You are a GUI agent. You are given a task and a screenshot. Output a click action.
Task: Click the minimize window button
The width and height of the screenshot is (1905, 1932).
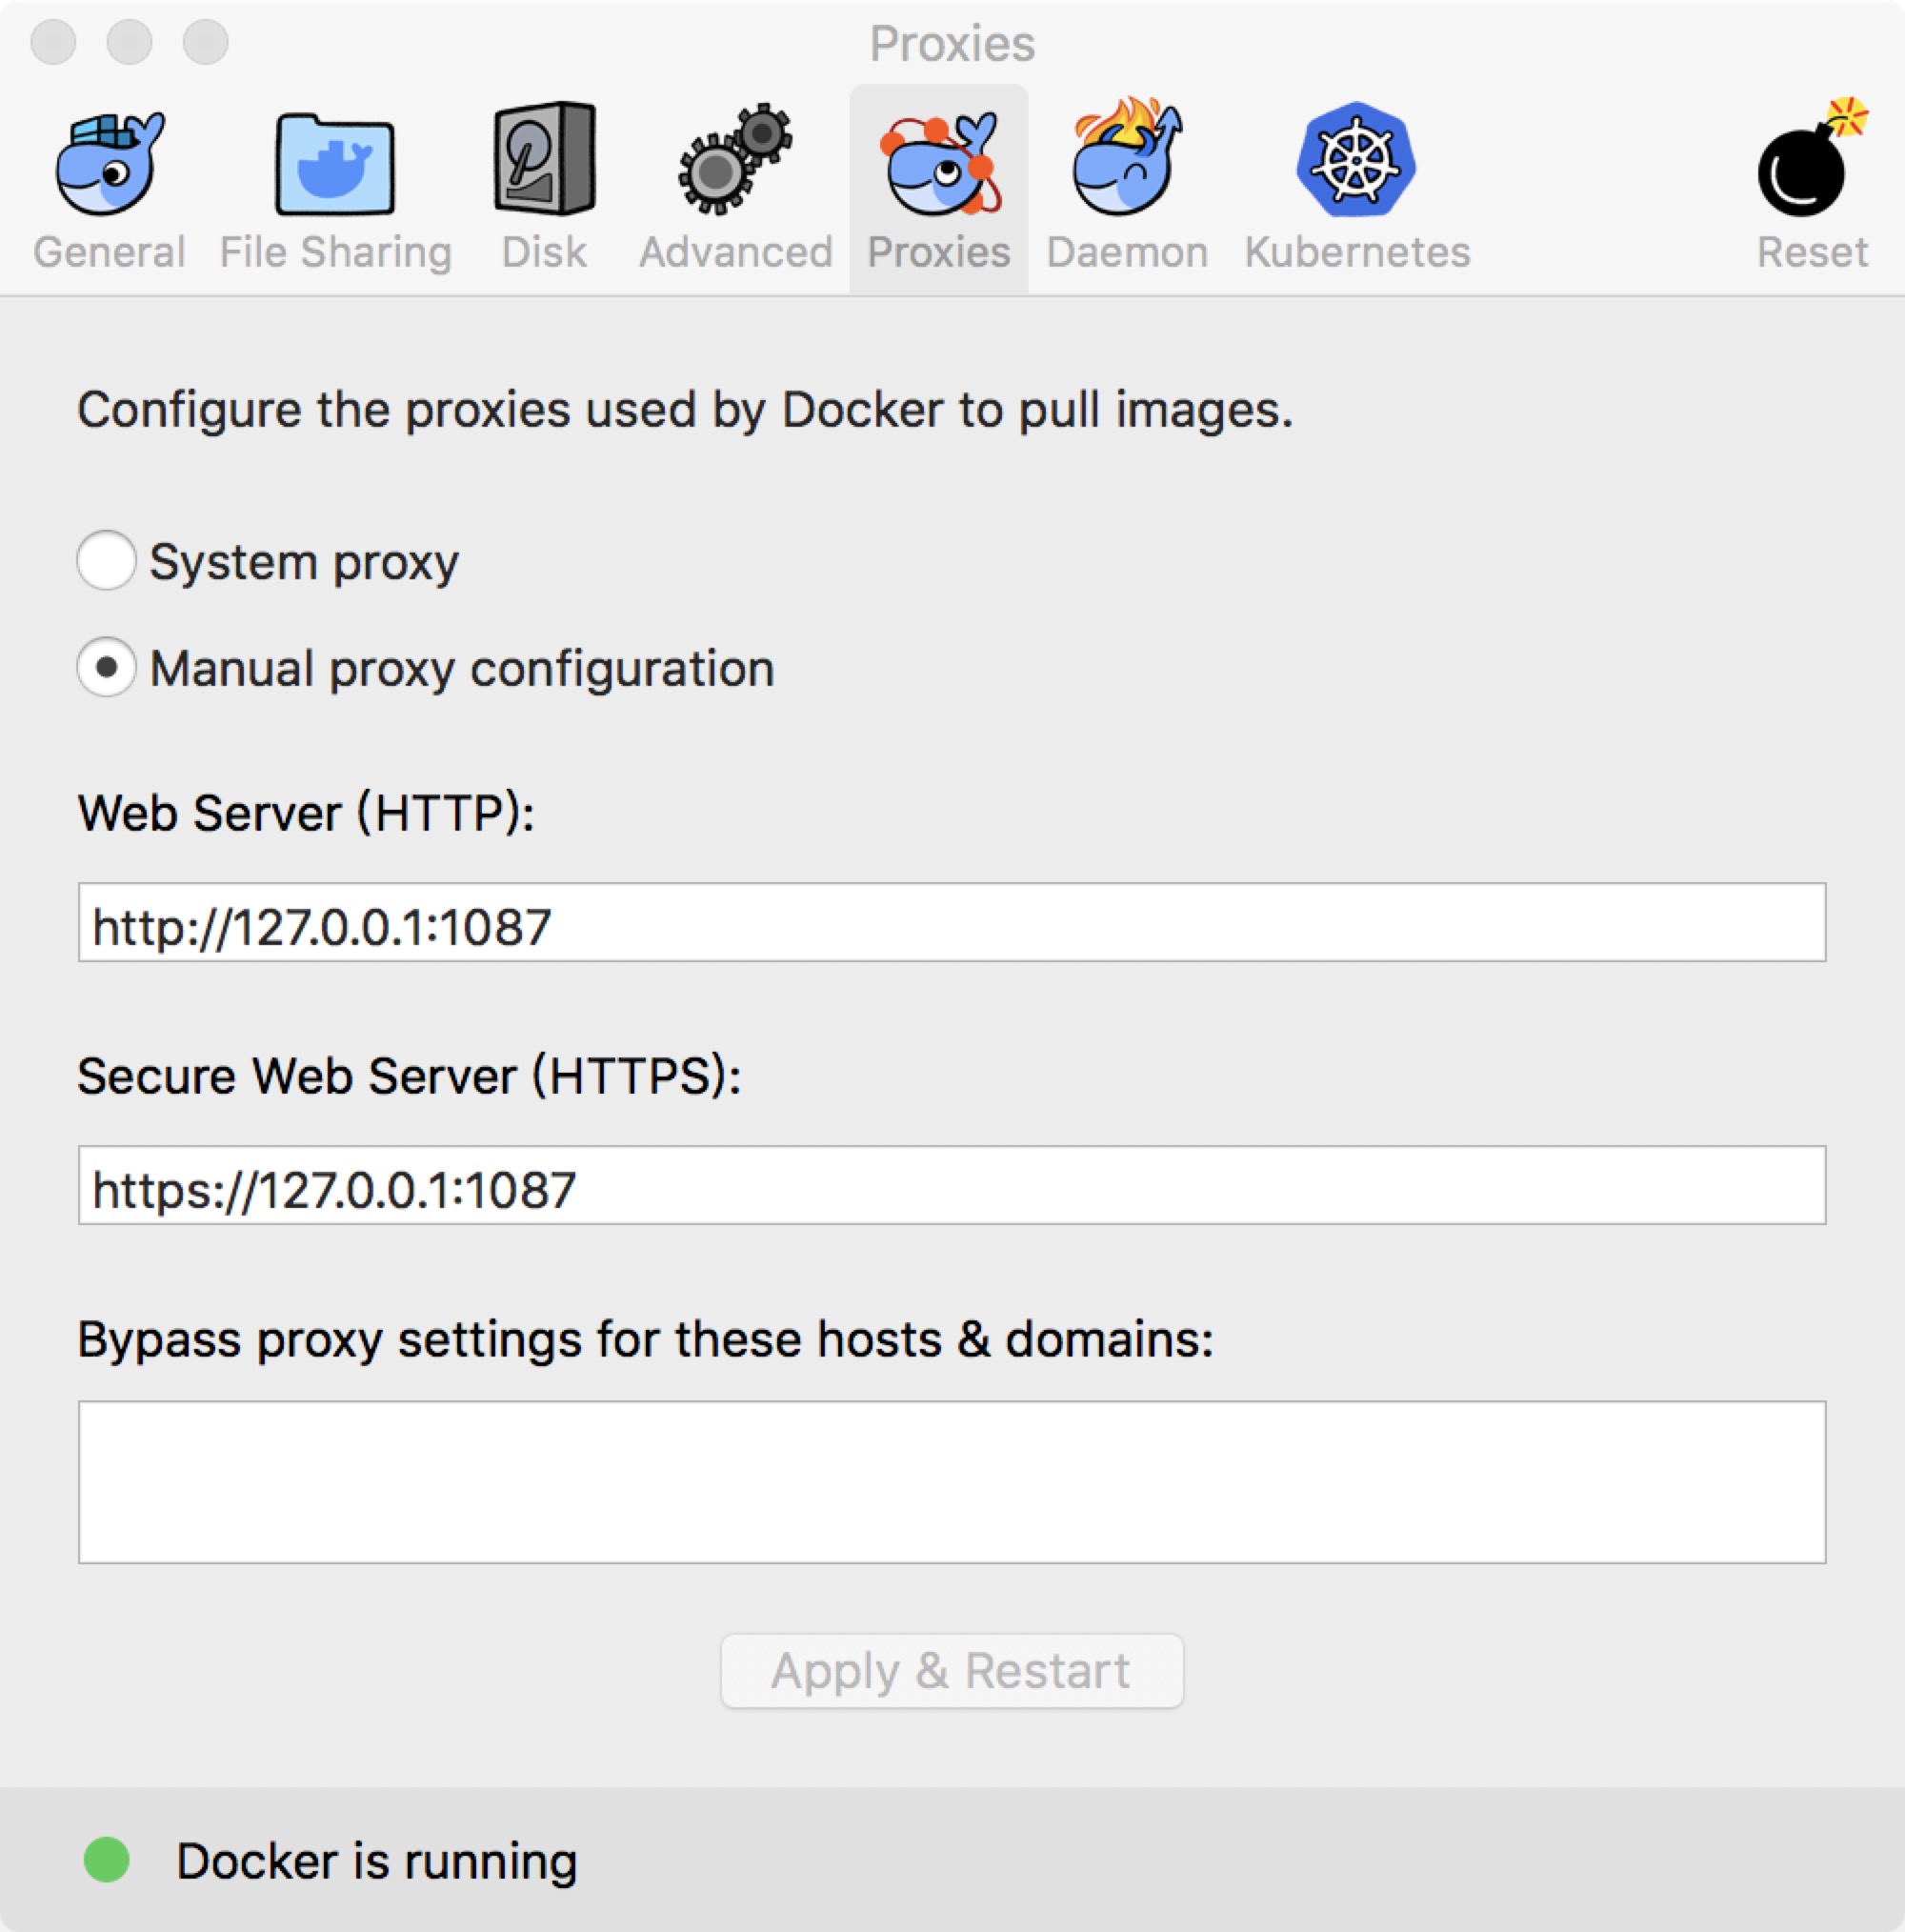129,42
